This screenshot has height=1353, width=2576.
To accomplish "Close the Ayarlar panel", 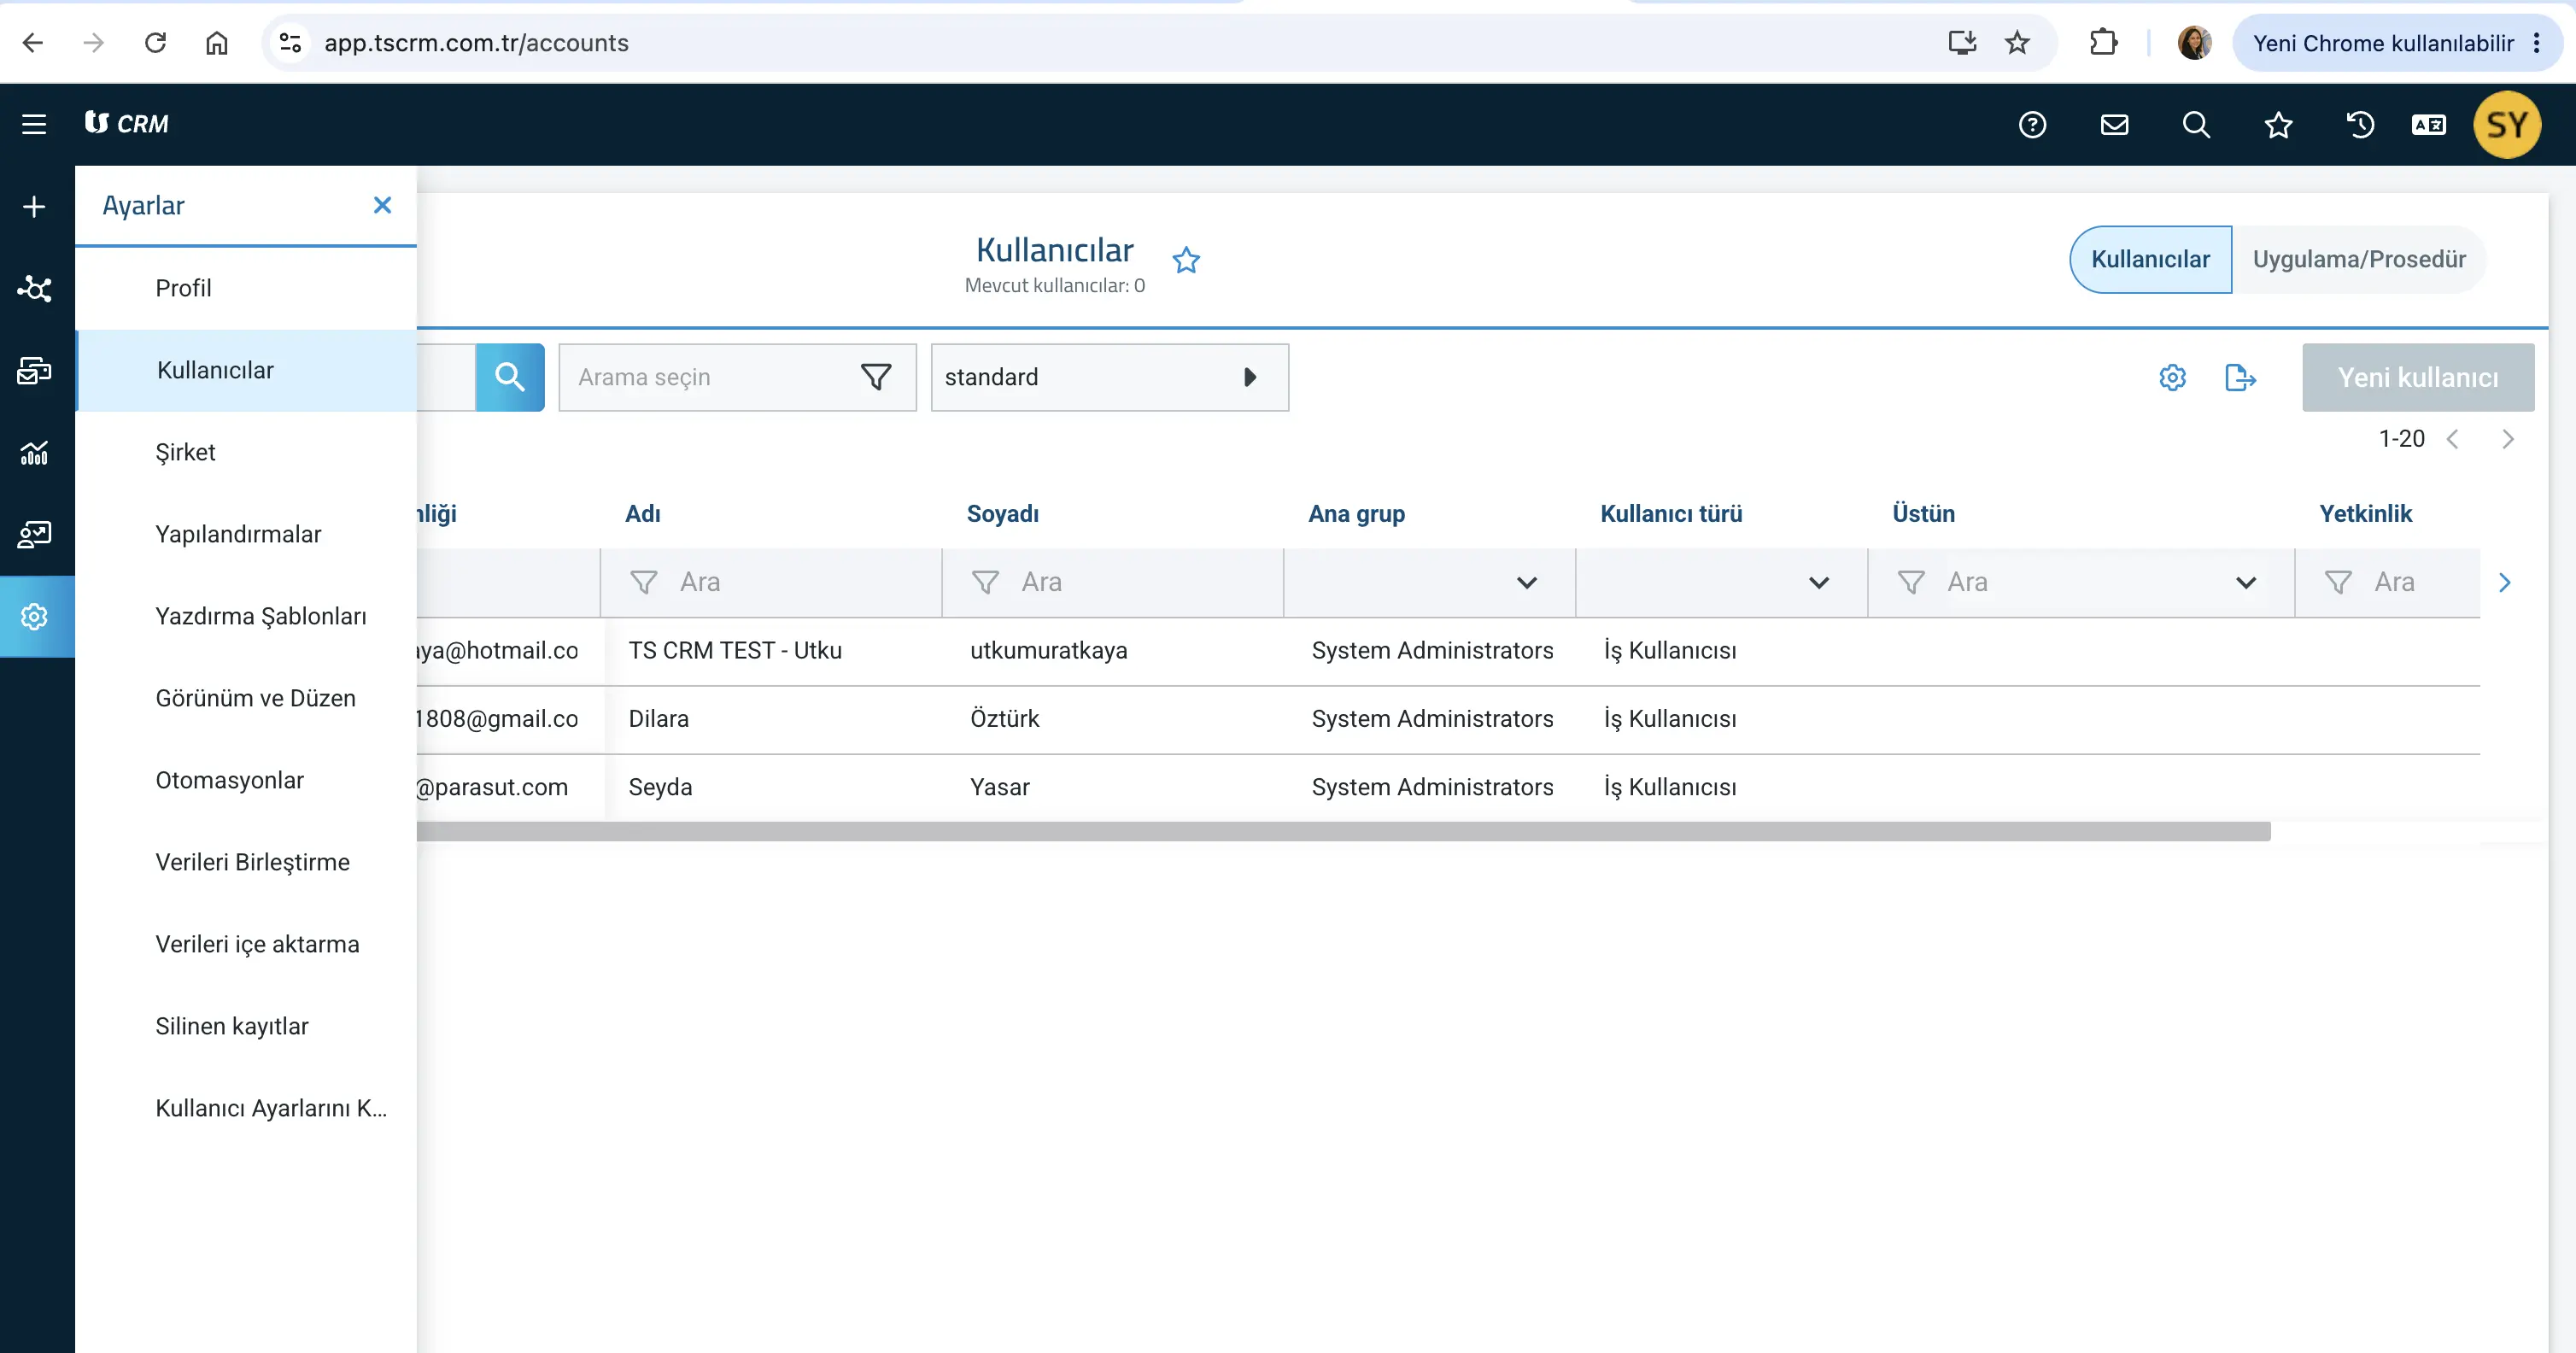I will (382, 205).
